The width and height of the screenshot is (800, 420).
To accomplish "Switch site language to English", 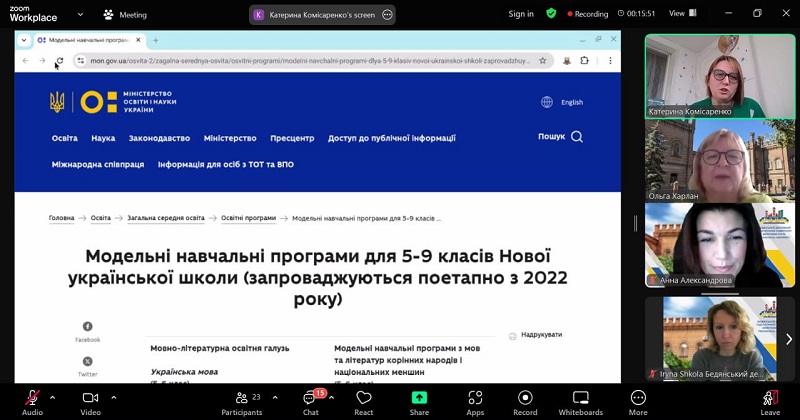I will 562,102.
